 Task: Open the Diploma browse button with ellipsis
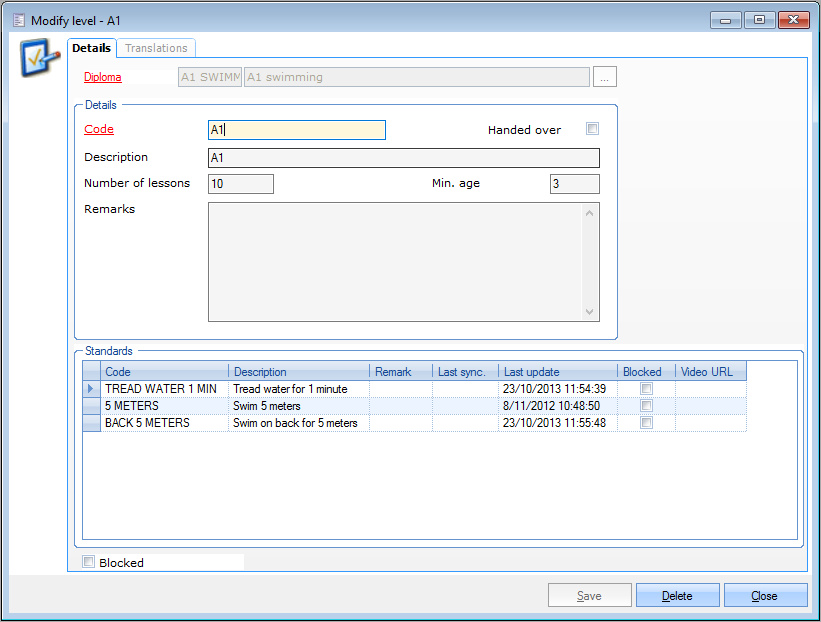[x=605, y=77]
